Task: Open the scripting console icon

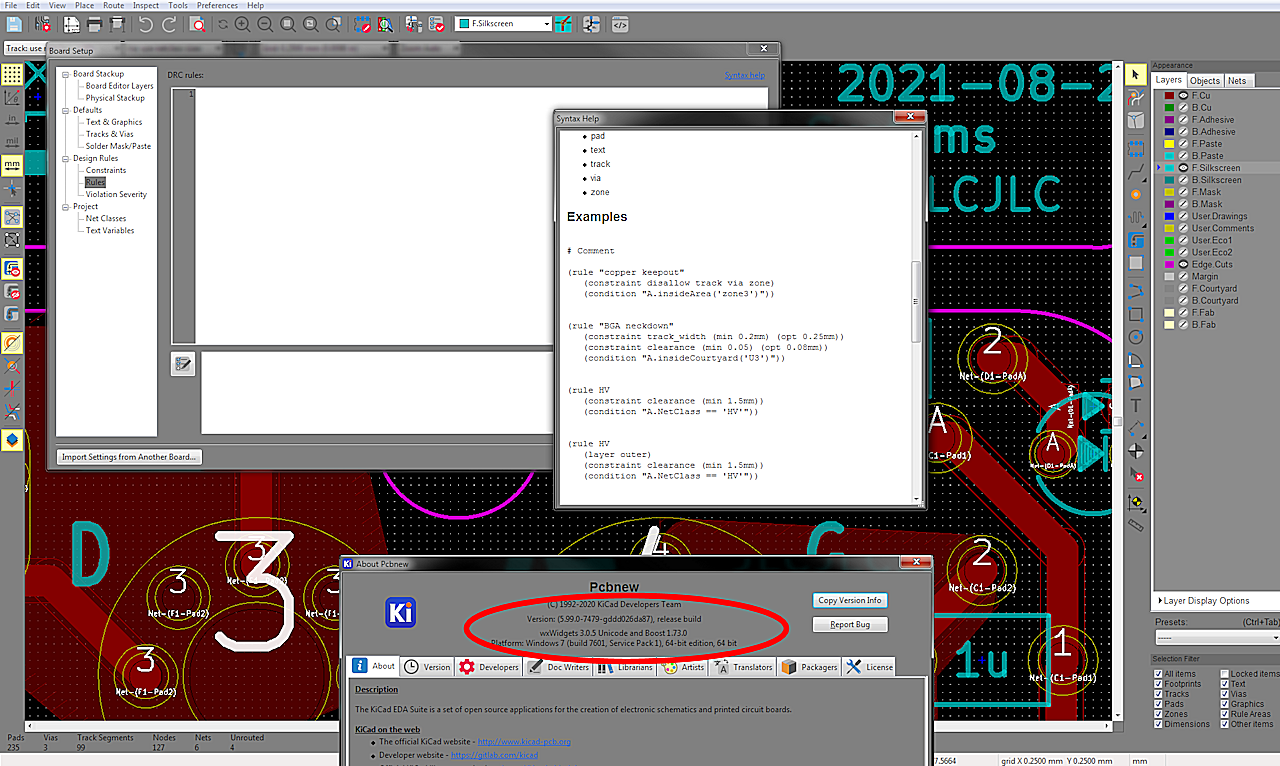Action: click(620, 23)
